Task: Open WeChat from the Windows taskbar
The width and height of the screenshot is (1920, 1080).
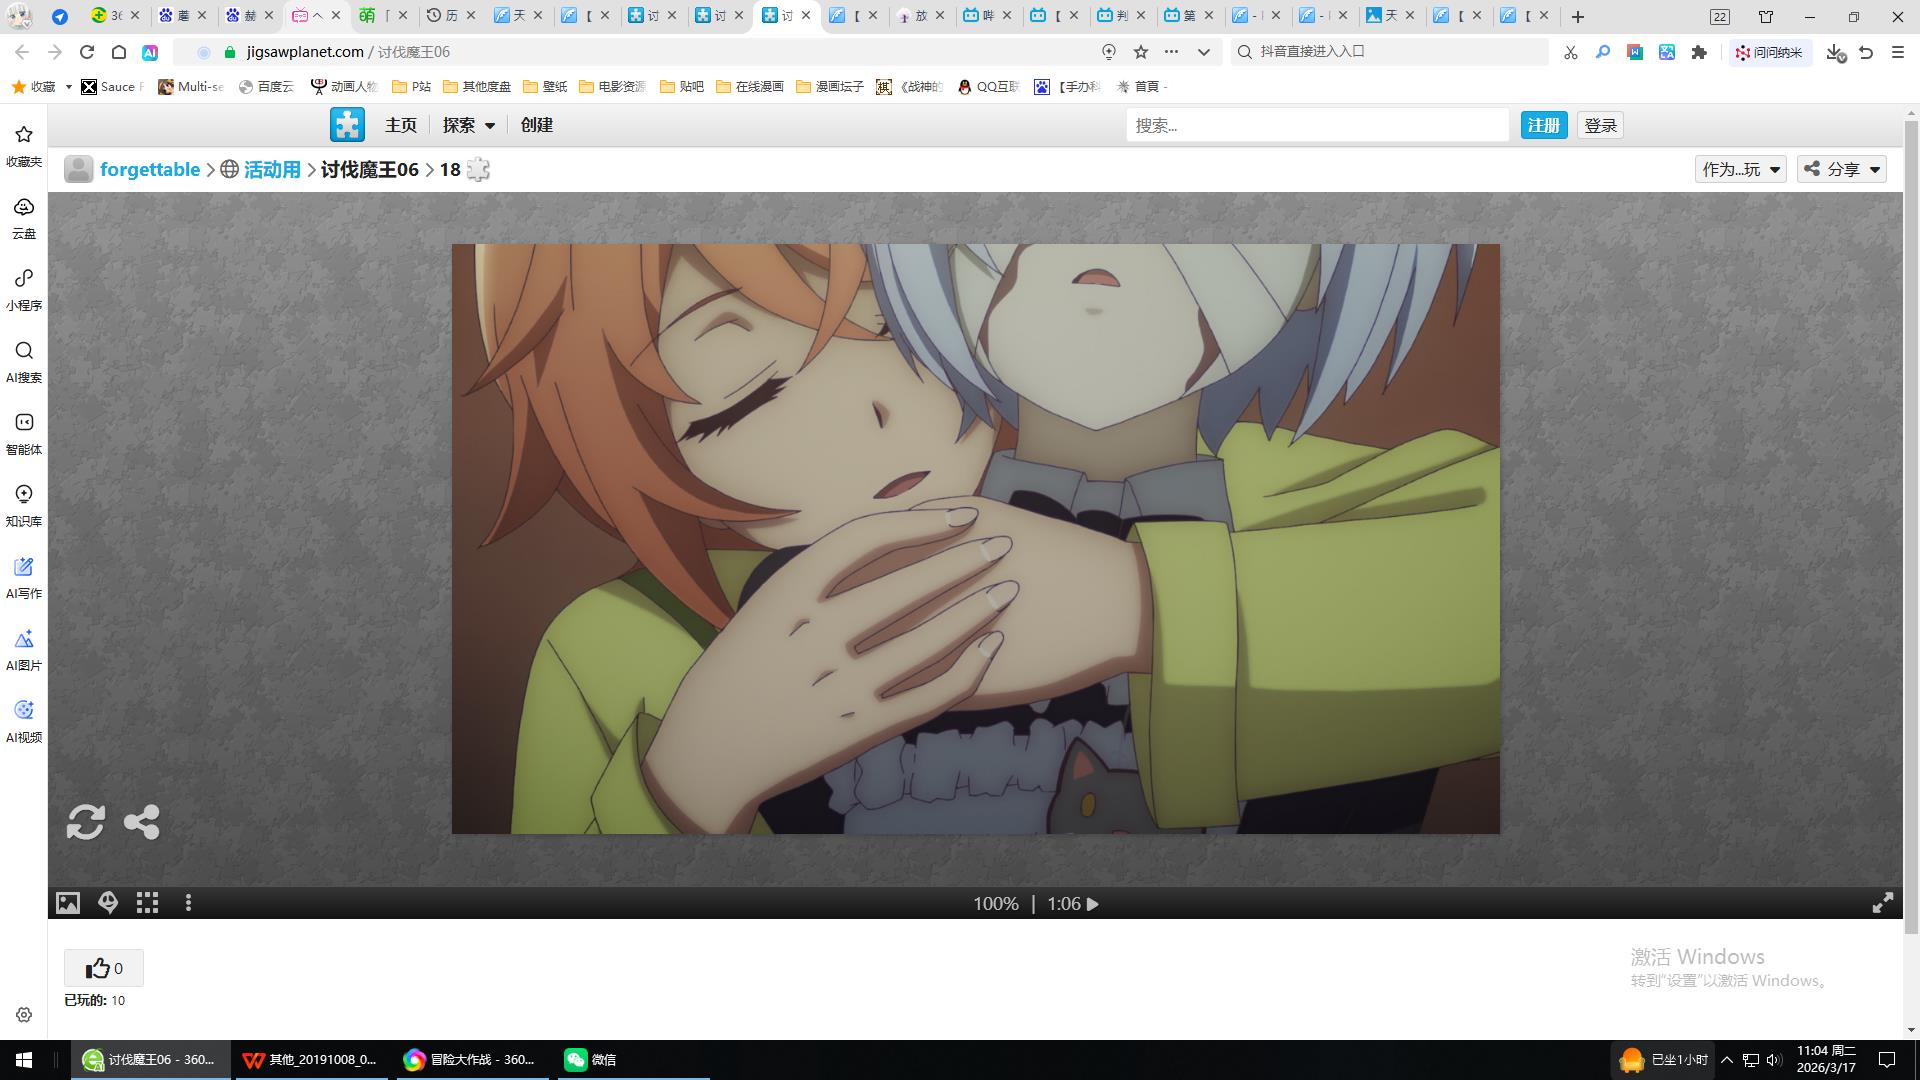Action: (590, 1059)
